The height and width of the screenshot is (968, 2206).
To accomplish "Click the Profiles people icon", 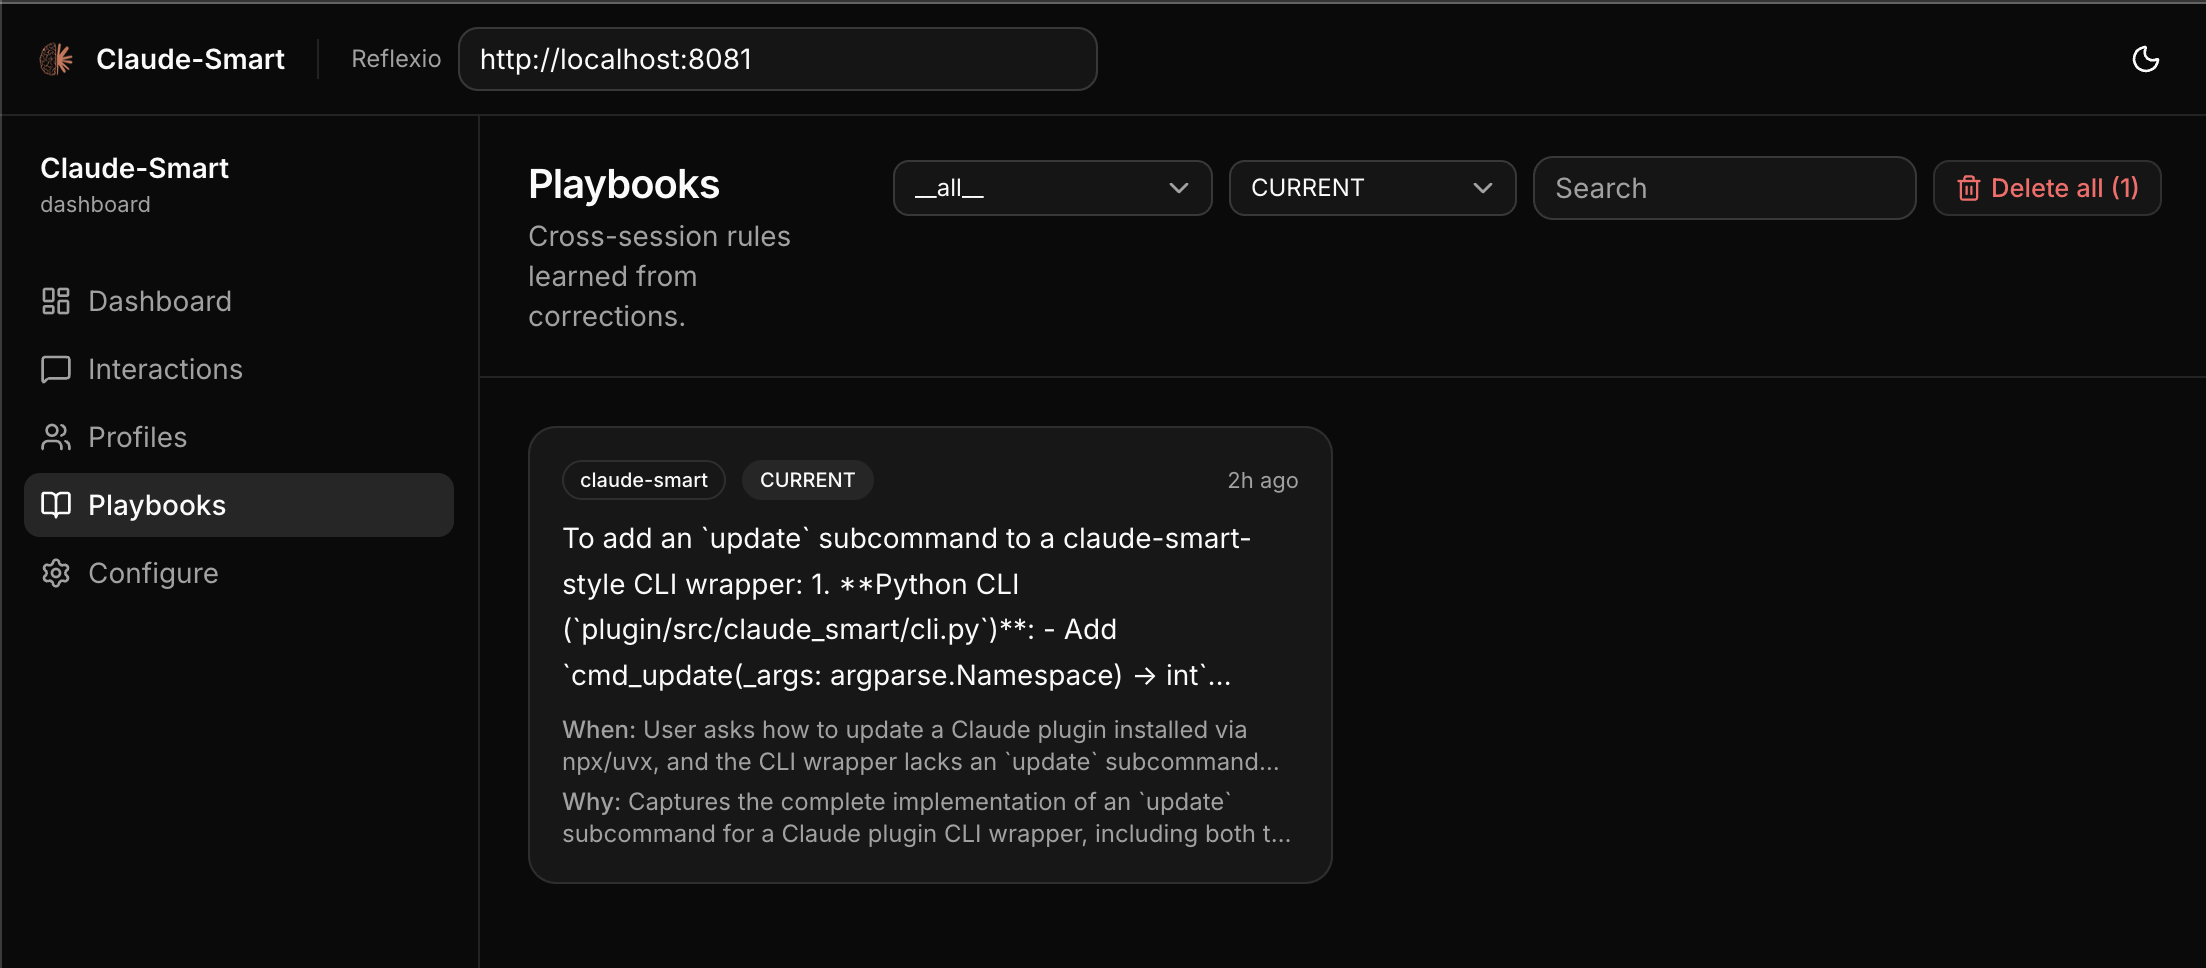I will pos(55,436).
